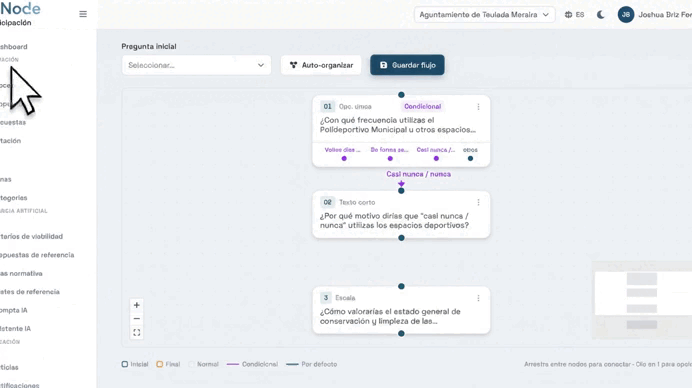
Task: Zoom out with the minus button
Action: coord(137,319)
